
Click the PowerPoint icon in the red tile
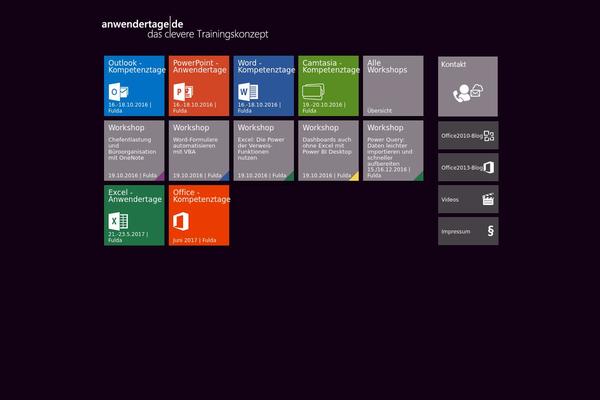(x=183, y=92)
